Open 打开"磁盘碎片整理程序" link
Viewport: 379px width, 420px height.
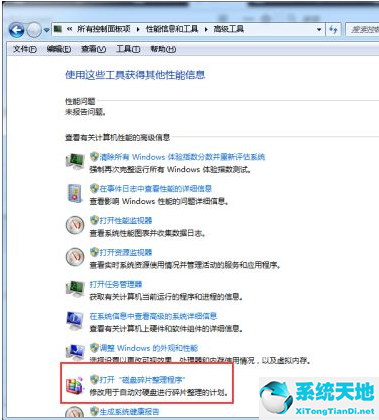[142, 380]
